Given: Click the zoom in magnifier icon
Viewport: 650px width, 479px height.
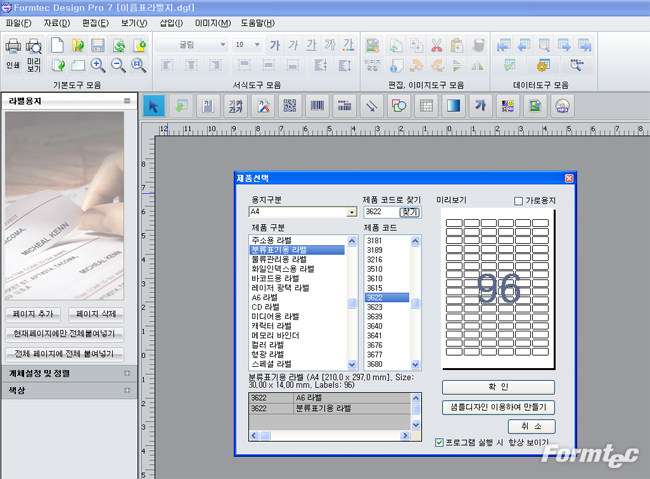Looking at the screenshot, I should click(x=98, y=65).
